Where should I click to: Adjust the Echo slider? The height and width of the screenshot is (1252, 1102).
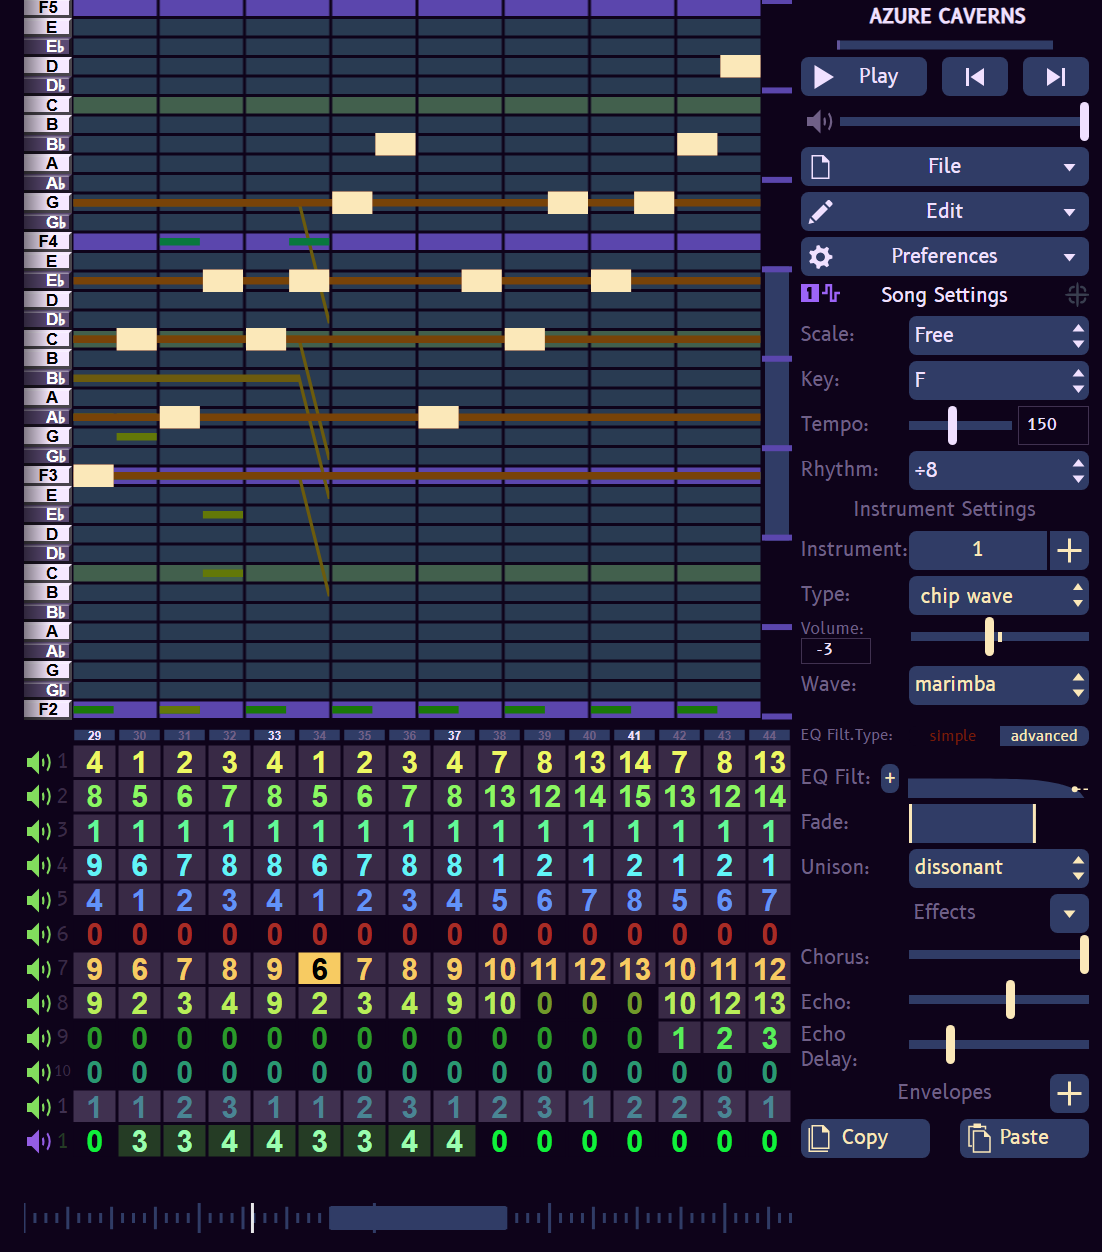click(x=998, y=1000)
